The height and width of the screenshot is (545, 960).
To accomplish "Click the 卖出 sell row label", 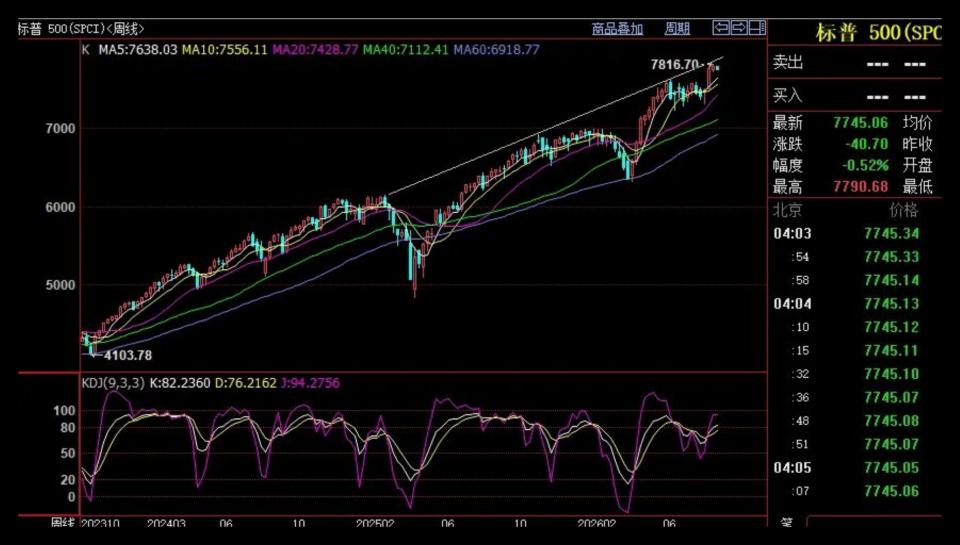I will point(787,62).
